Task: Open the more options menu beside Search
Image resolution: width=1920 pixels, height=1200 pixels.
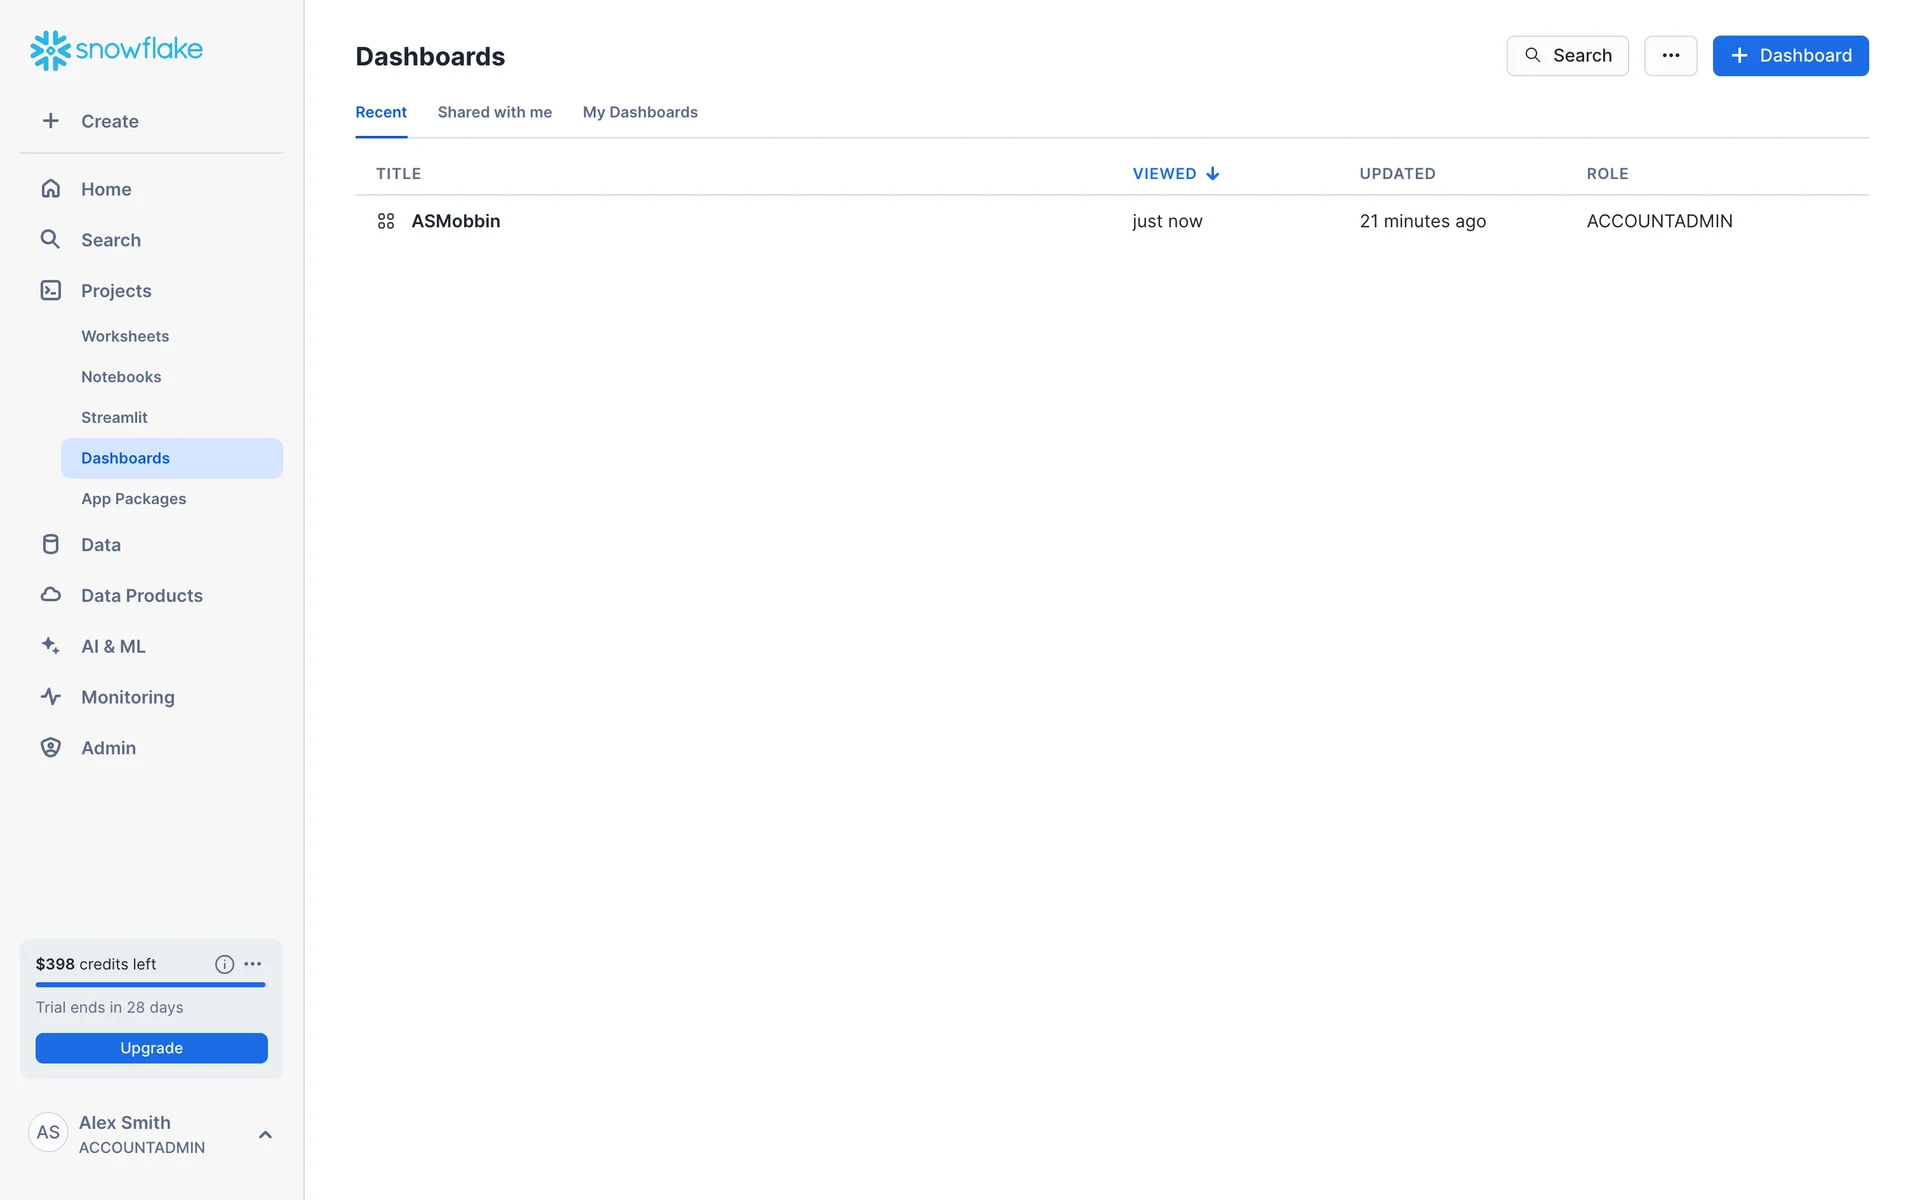Action: [1670, 56]
